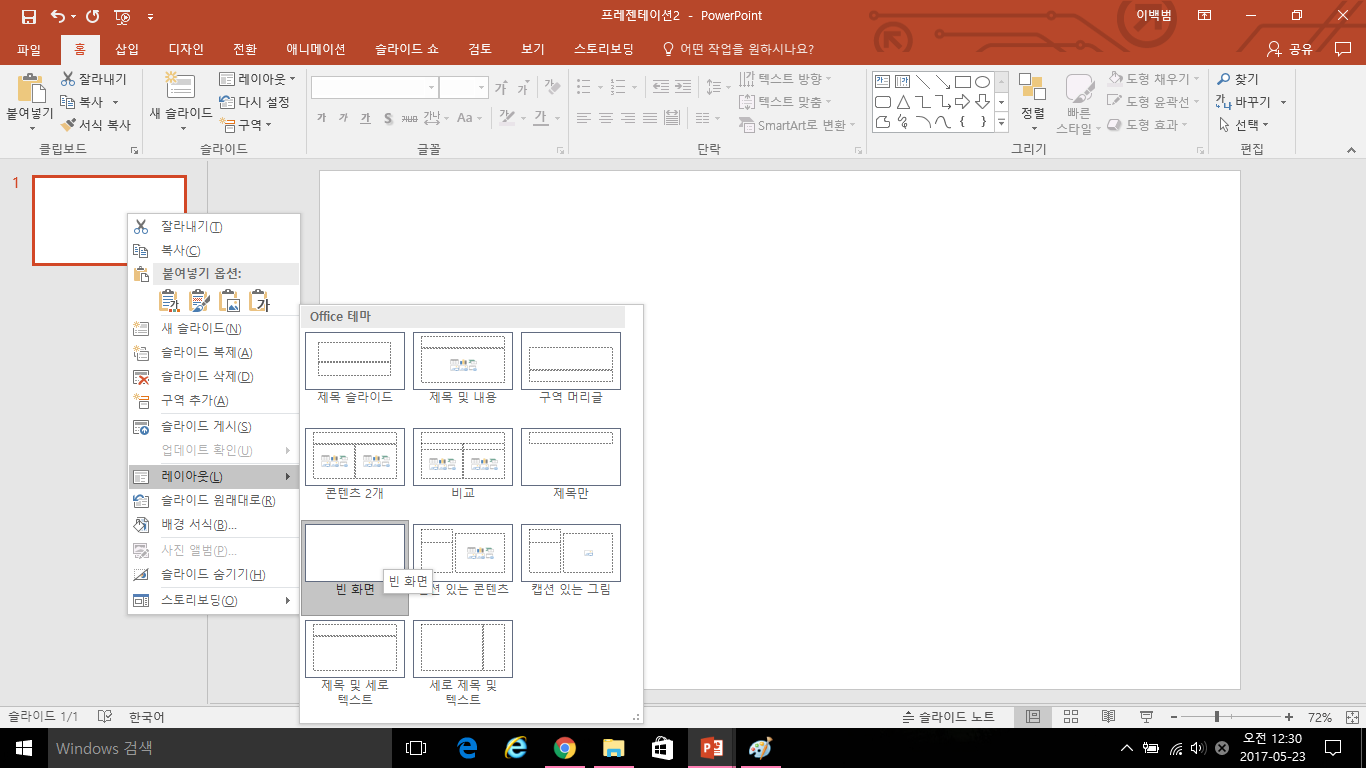Open Microsoft Edge icon in taskbar
This screenshot has width=1366, height=768.
click(x=467, y=747)
